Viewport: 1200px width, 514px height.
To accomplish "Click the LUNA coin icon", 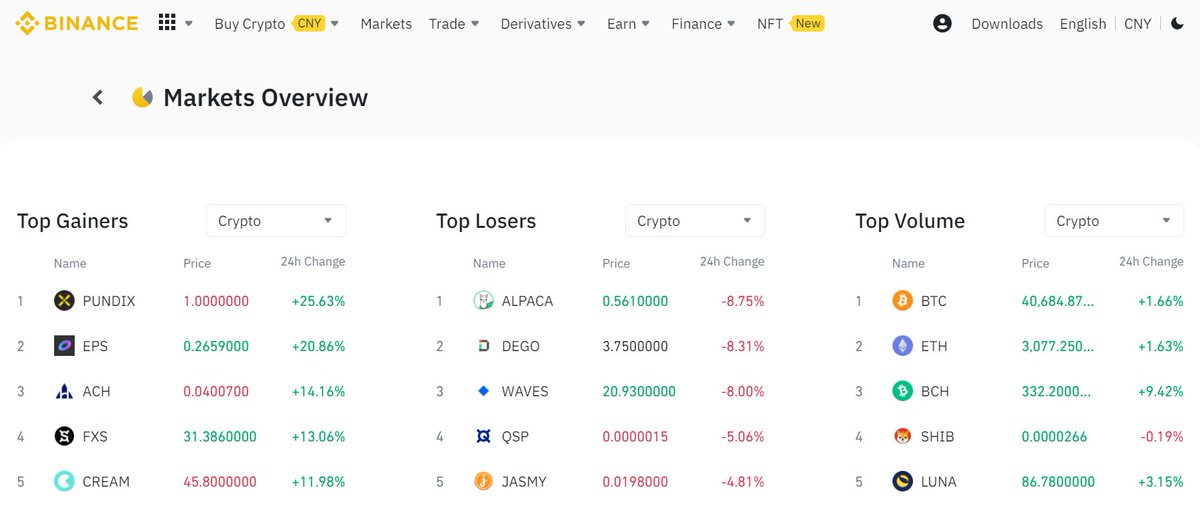I will click(902, 481).
